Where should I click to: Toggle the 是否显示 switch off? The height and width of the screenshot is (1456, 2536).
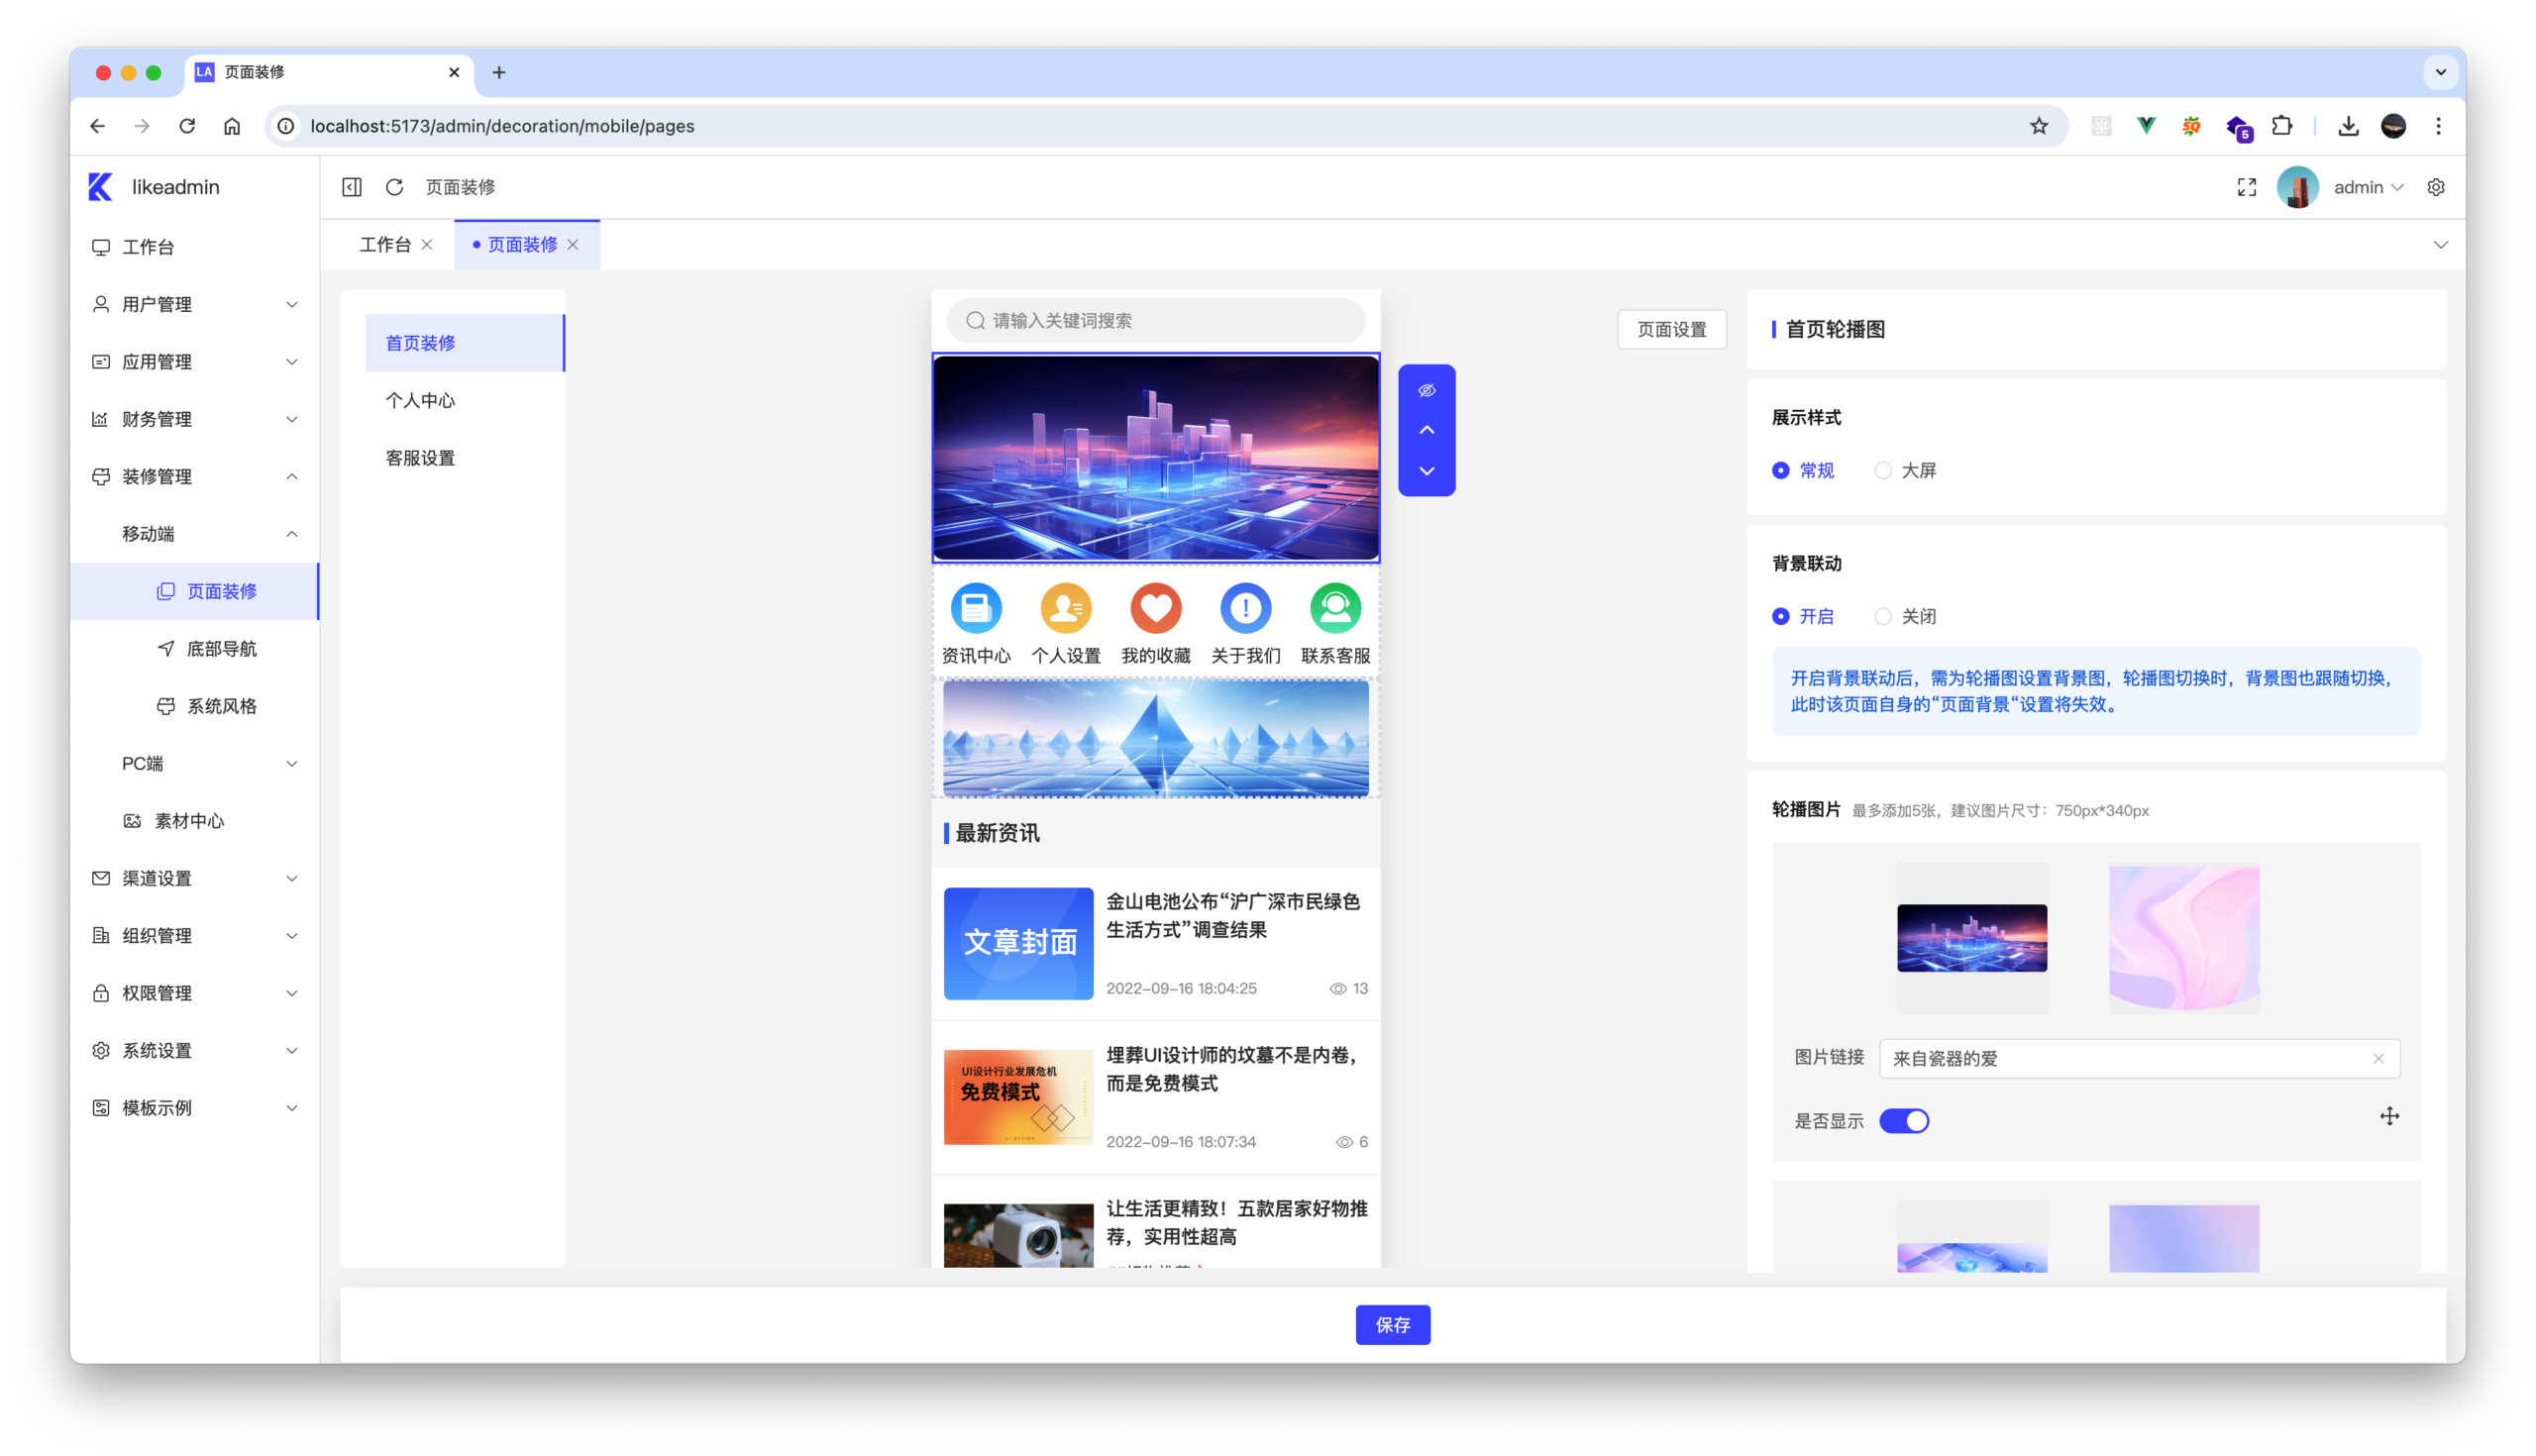pyautogui.click(x=1904, y=1120)
